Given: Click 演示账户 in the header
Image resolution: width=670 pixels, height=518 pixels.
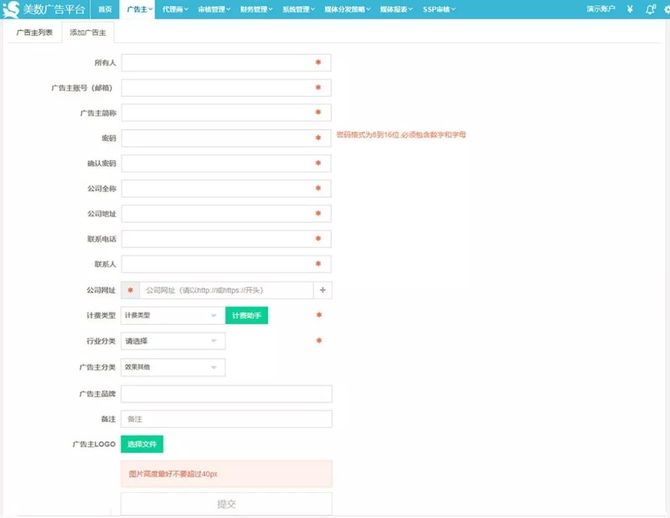Looking at the screenshot, I should pyautogui.click(x=600, y=9).
